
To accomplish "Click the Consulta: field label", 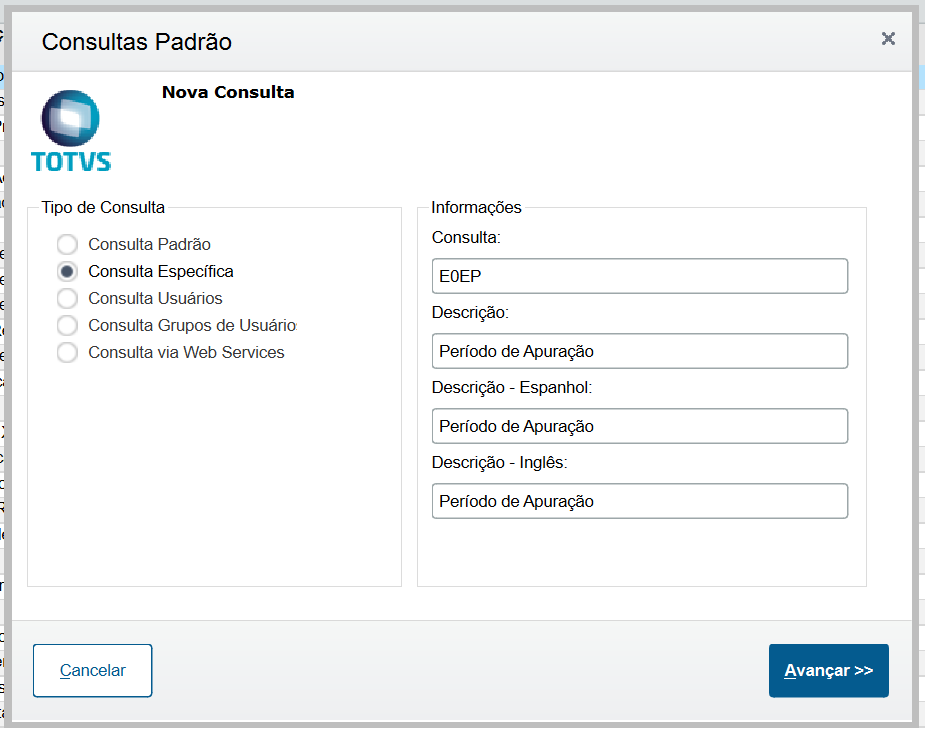I will click(466, 237).
